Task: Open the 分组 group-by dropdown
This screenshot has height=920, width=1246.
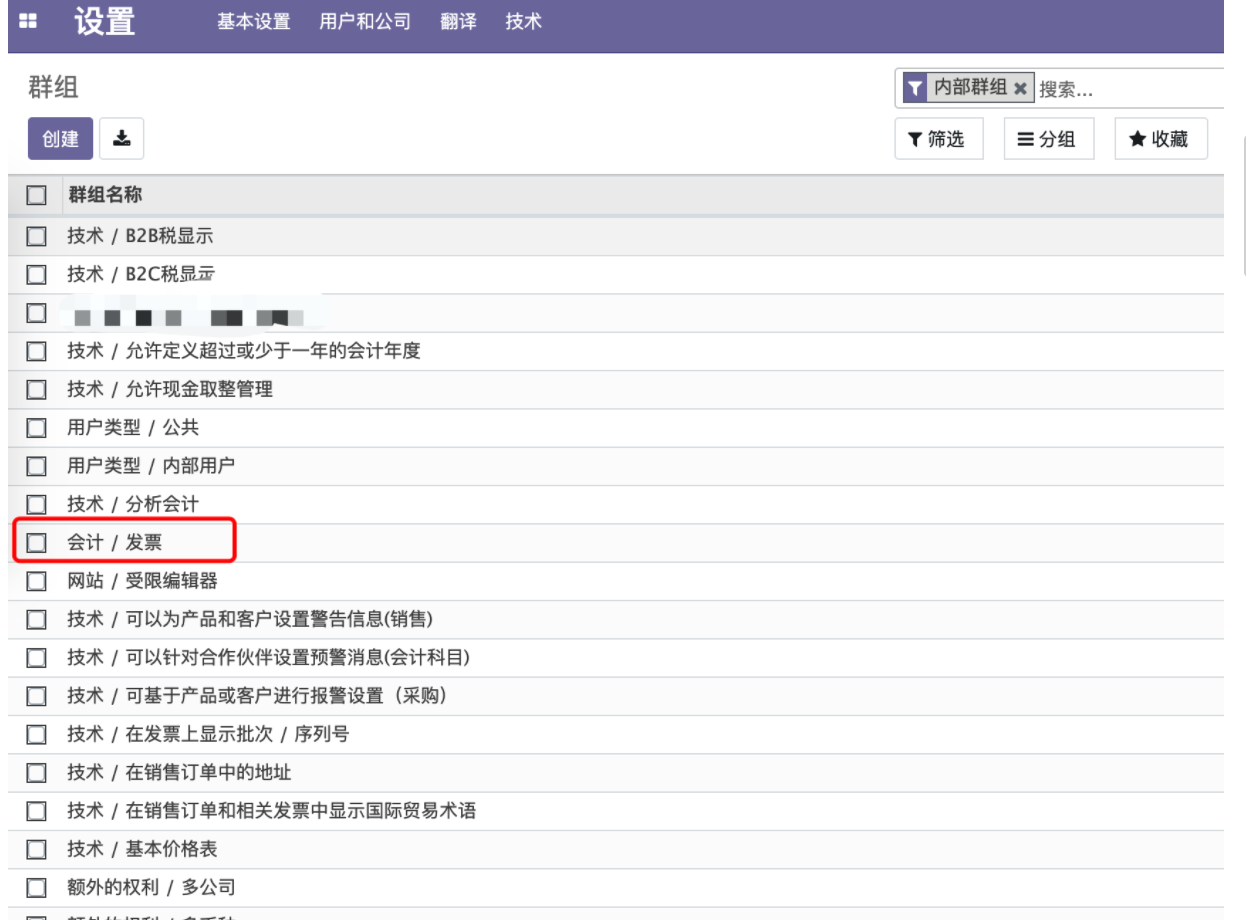Action: coord(1049,139)
